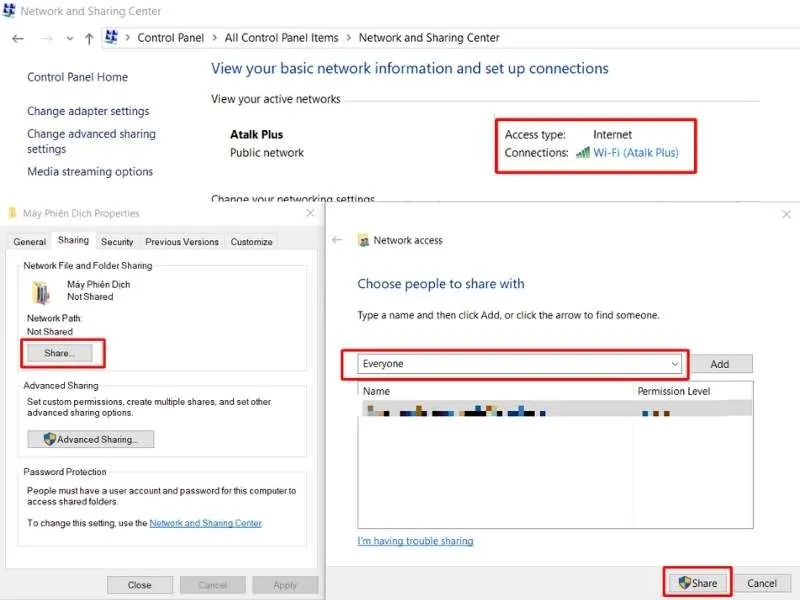Image resolution: width=800 pixels, height=600 pixels.
Task: Click I'm having trouble sharing link
Action: pyautogui.click(x=415, y=541)
